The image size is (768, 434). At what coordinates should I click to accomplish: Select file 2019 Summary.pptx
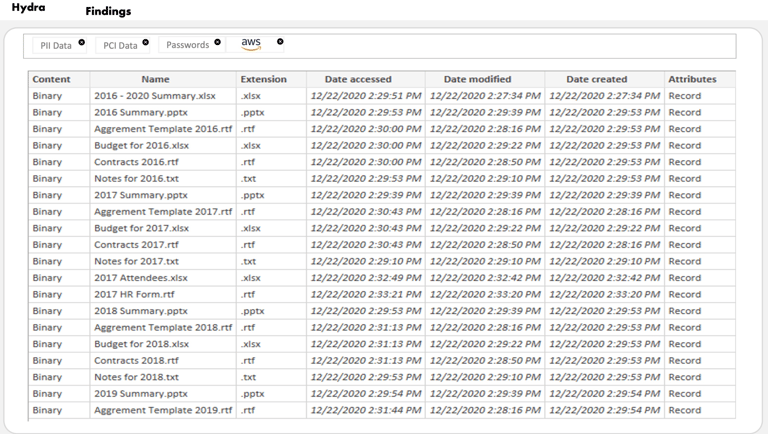[141, 394]
